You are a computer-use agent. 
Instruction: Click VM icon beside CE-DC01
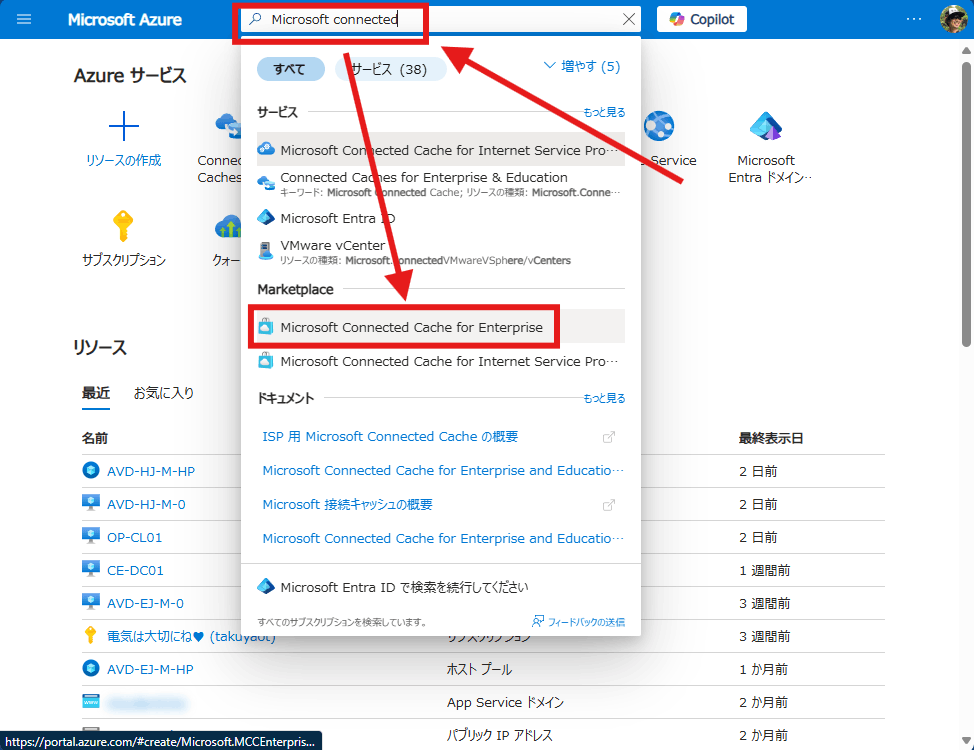(91, 569)
